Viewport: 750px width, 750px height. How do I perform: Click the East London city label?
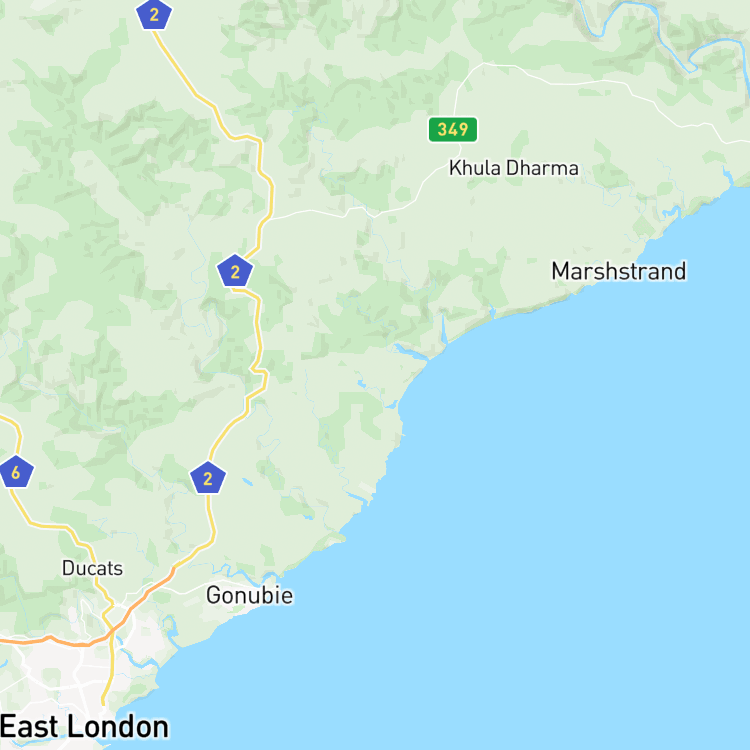[x=84, y=727]
